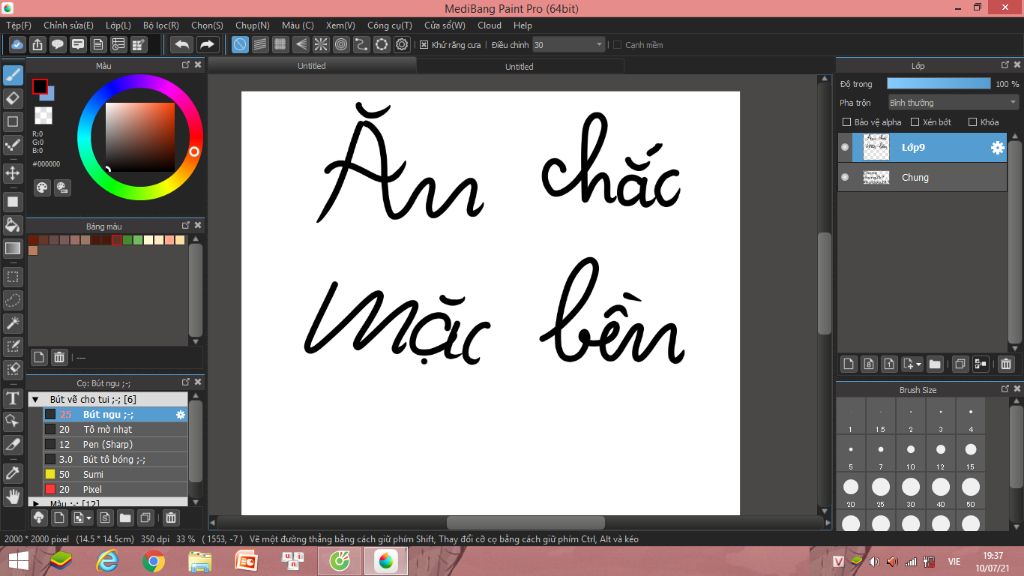Enable the Xén bớt checkbox

coord(915,122)
